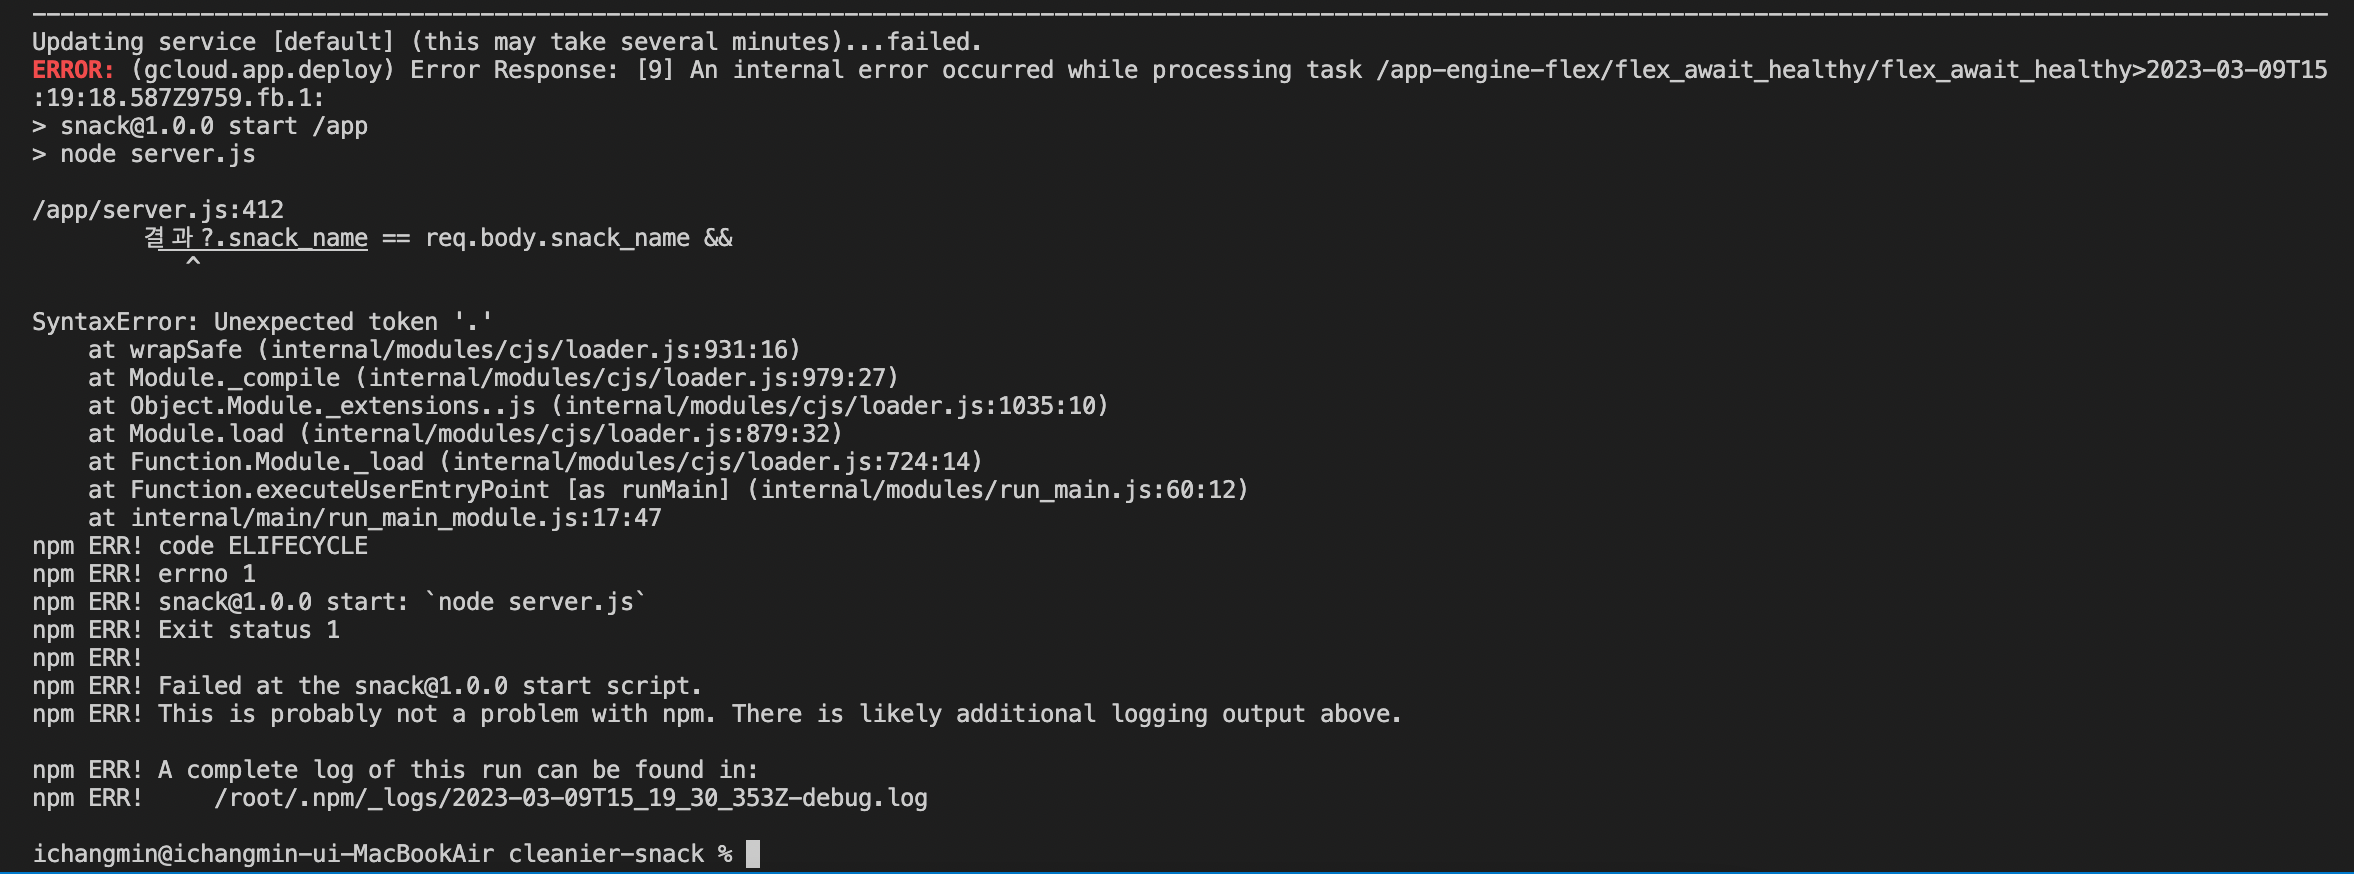Screen dimensions: 2354x874
Task: Click the red ERROR: label
Action: pos(73,70)
